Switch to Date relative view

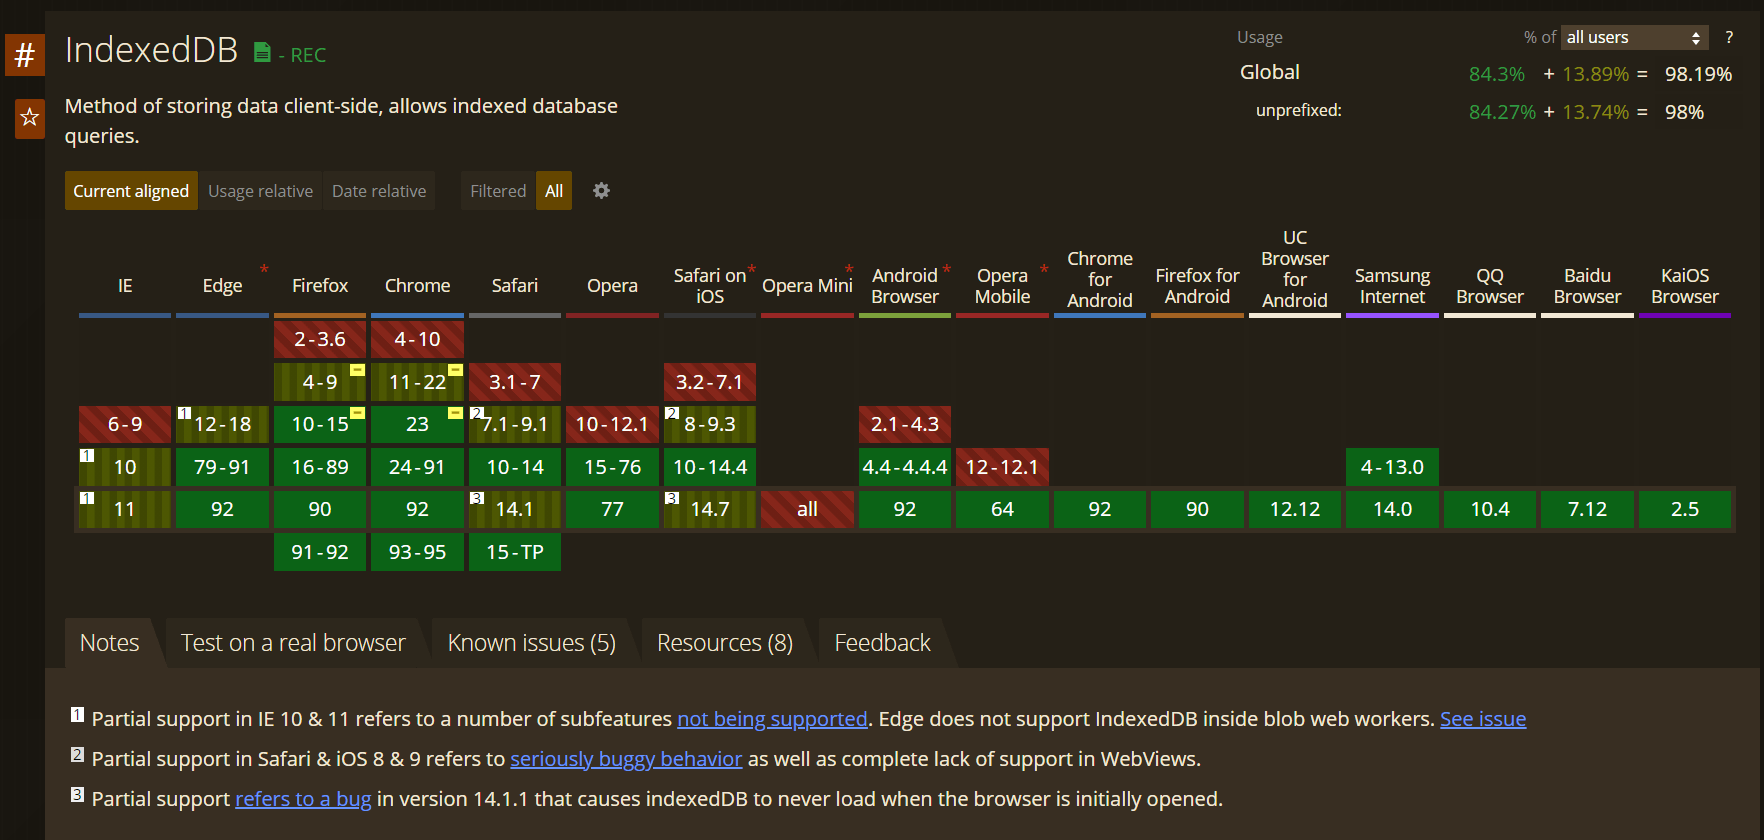pos(379,191)
